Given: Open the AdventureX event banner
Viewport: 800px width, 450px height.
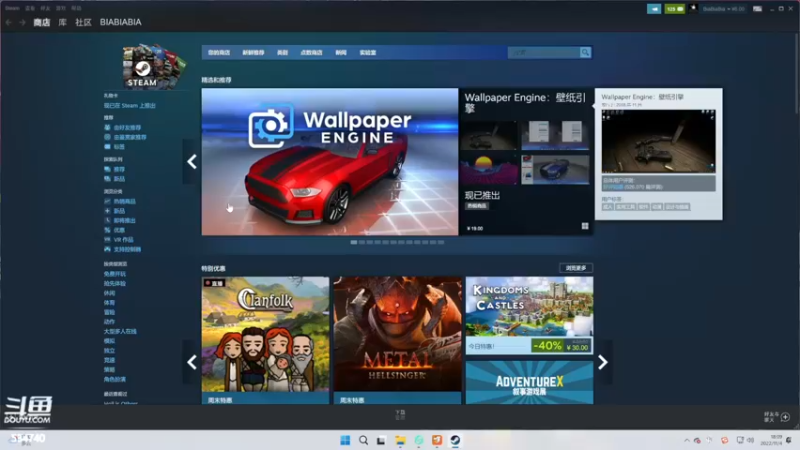Looking at the screenshot, I should click(529, 383).
